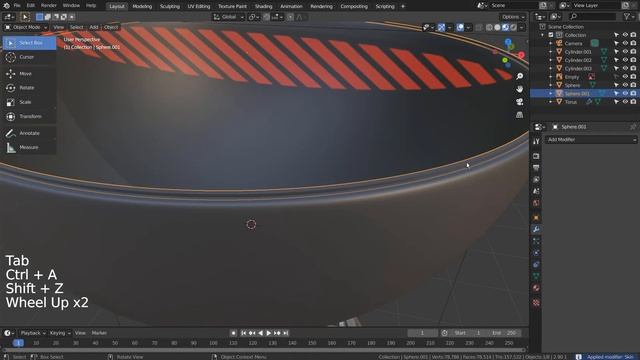Open the Material properties tab

tap(536, 288)
